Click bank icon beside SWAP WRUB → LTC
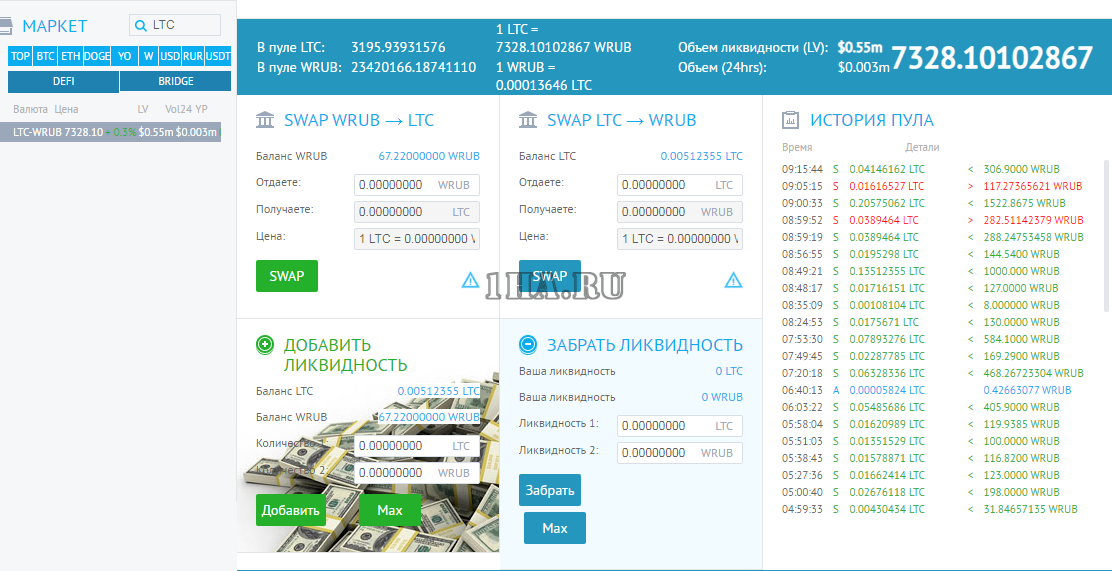The image size is (1112, 571). pyautogui.click(x=266, y=120)
